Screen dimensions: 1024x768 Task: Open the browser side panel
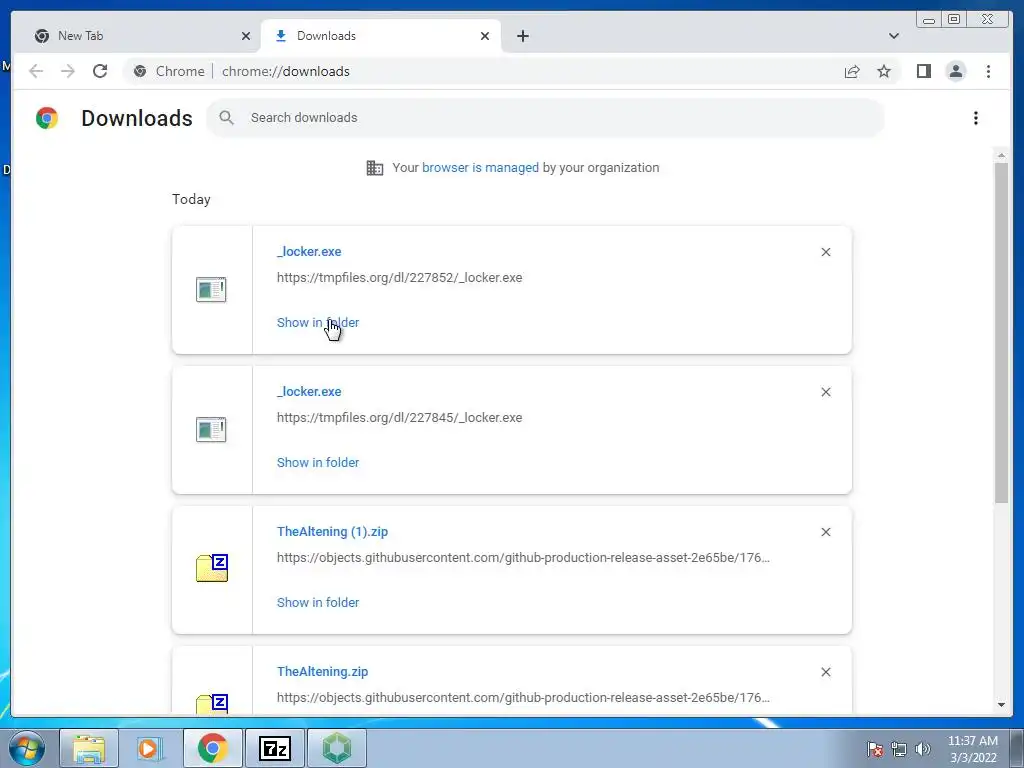coord(923,71)
